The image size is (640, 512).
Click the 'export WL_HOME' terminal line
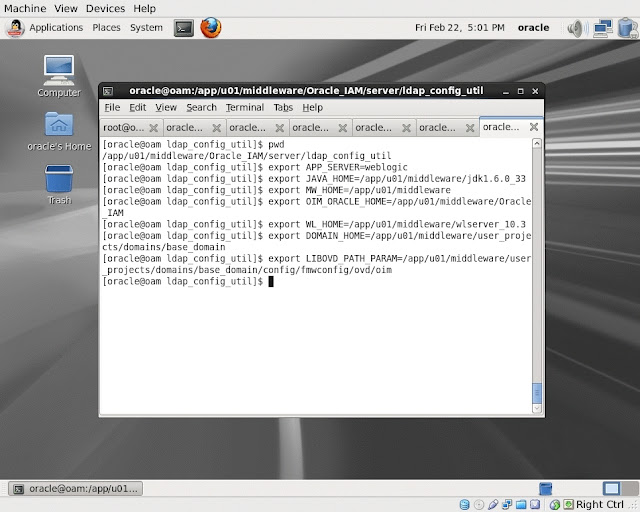[314, 225]
